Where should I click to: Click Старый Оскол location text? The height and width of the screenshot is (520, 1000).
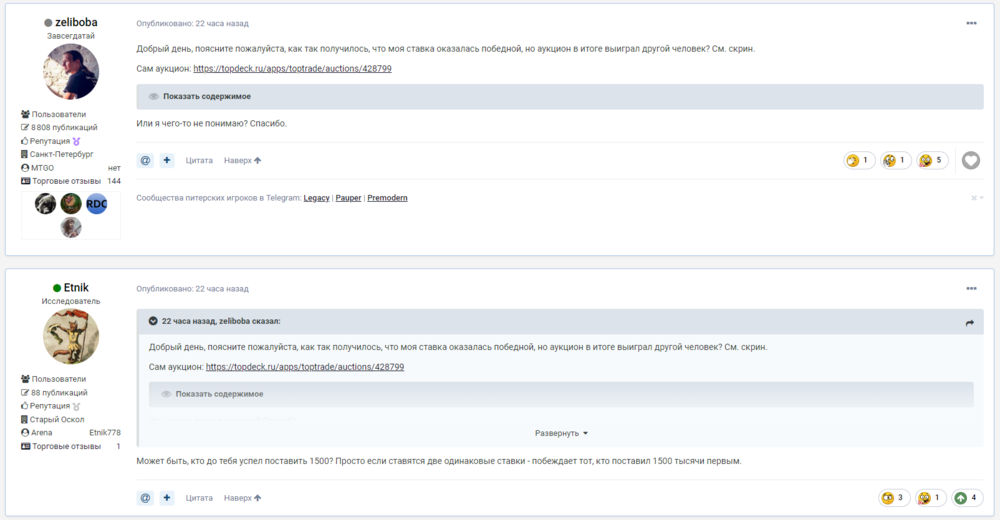(x=57, y=420)
